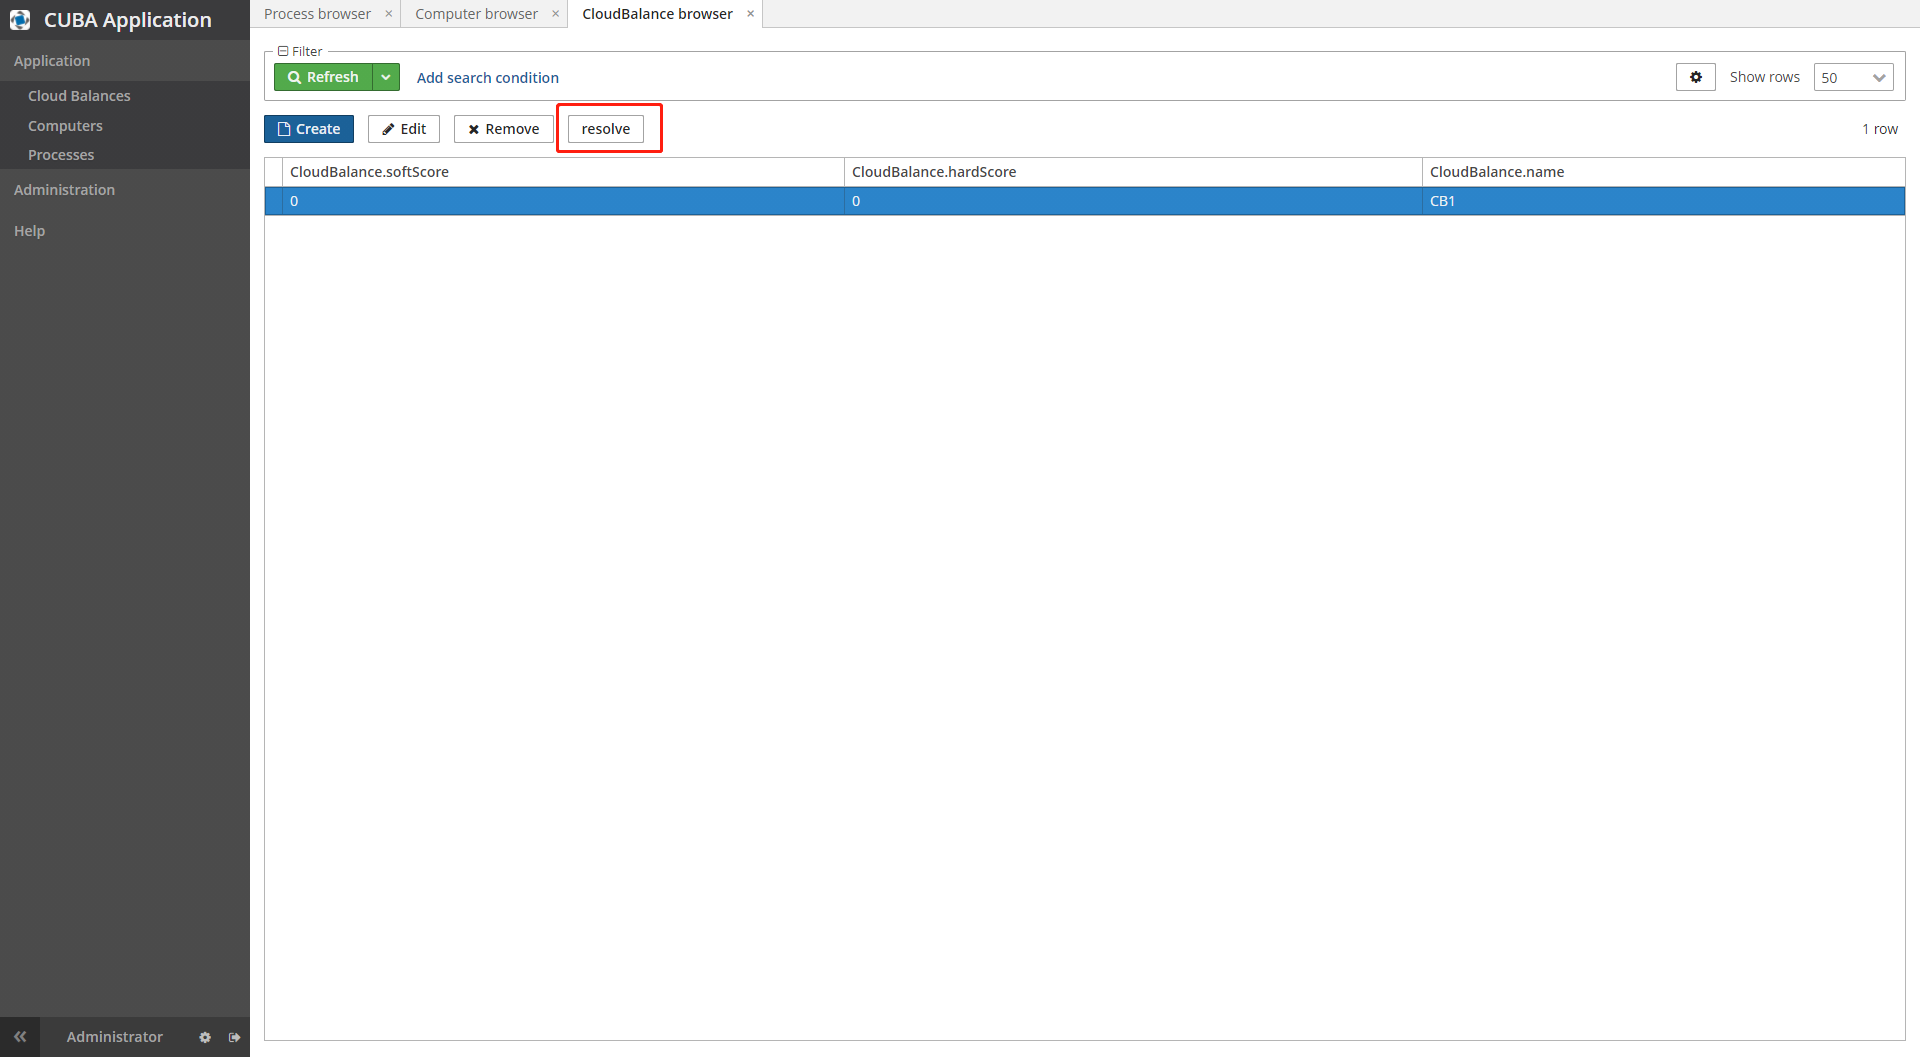The image size is (1920, 1057).
Task: Close the Process browser tab
Action: (x=389, y=14)
